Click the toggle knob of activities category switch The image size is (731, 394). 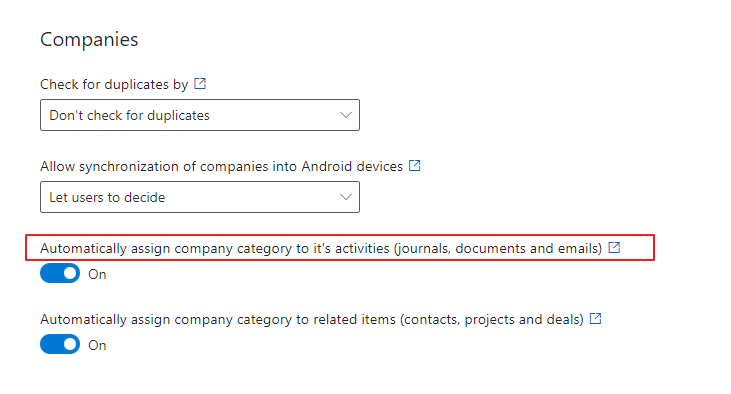(x=70, y=274)
